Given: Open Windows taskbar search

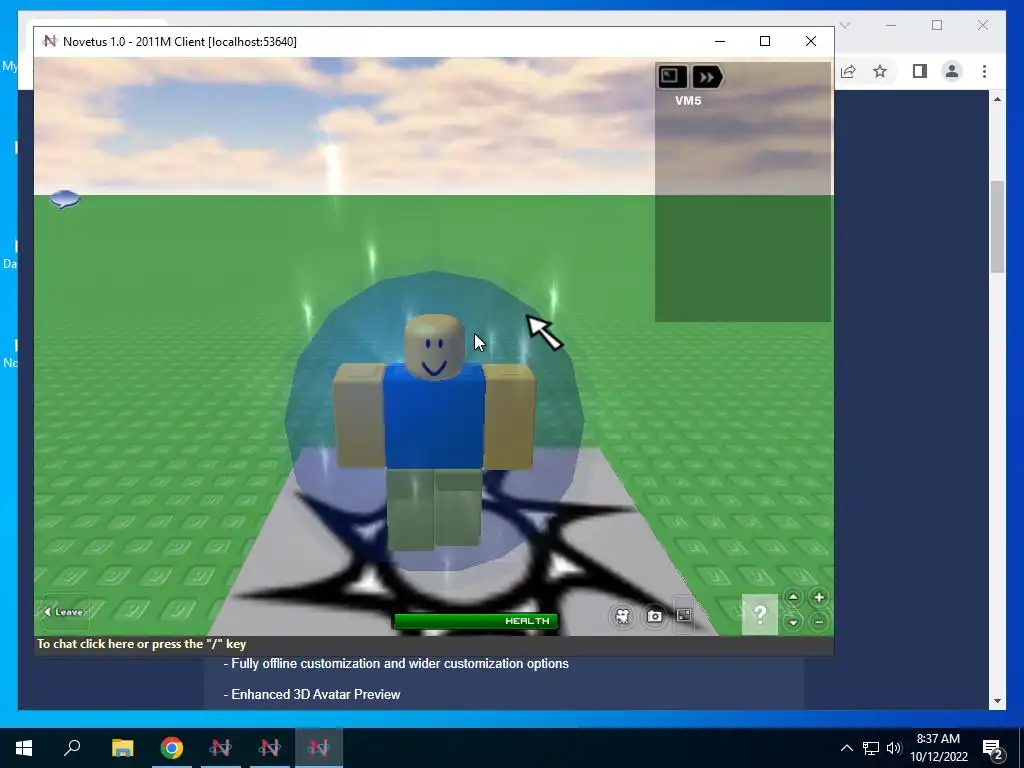Looking at the screenshot, I should click(x=72, y=748).
